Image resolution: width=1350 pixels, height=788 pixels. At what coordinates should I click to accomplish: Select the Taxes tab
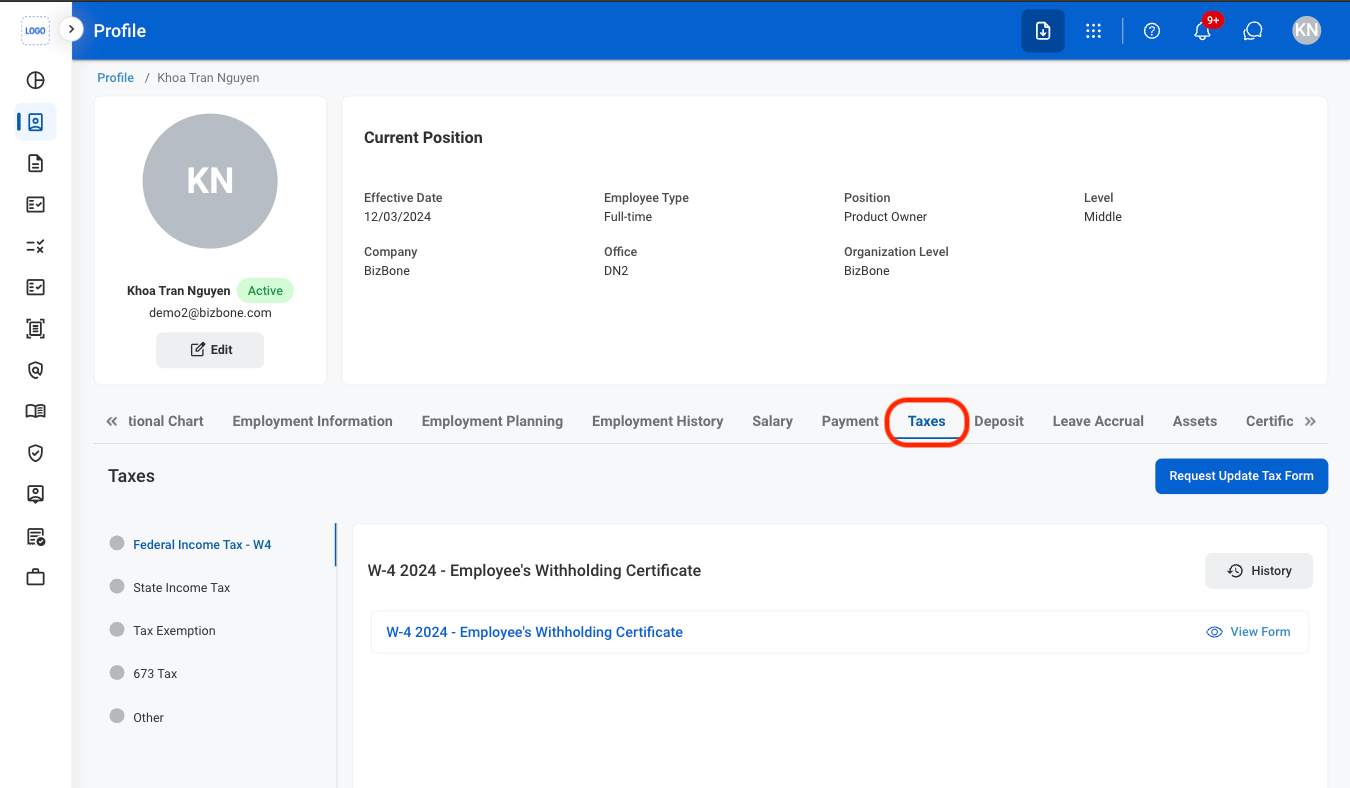pos(926,421)
